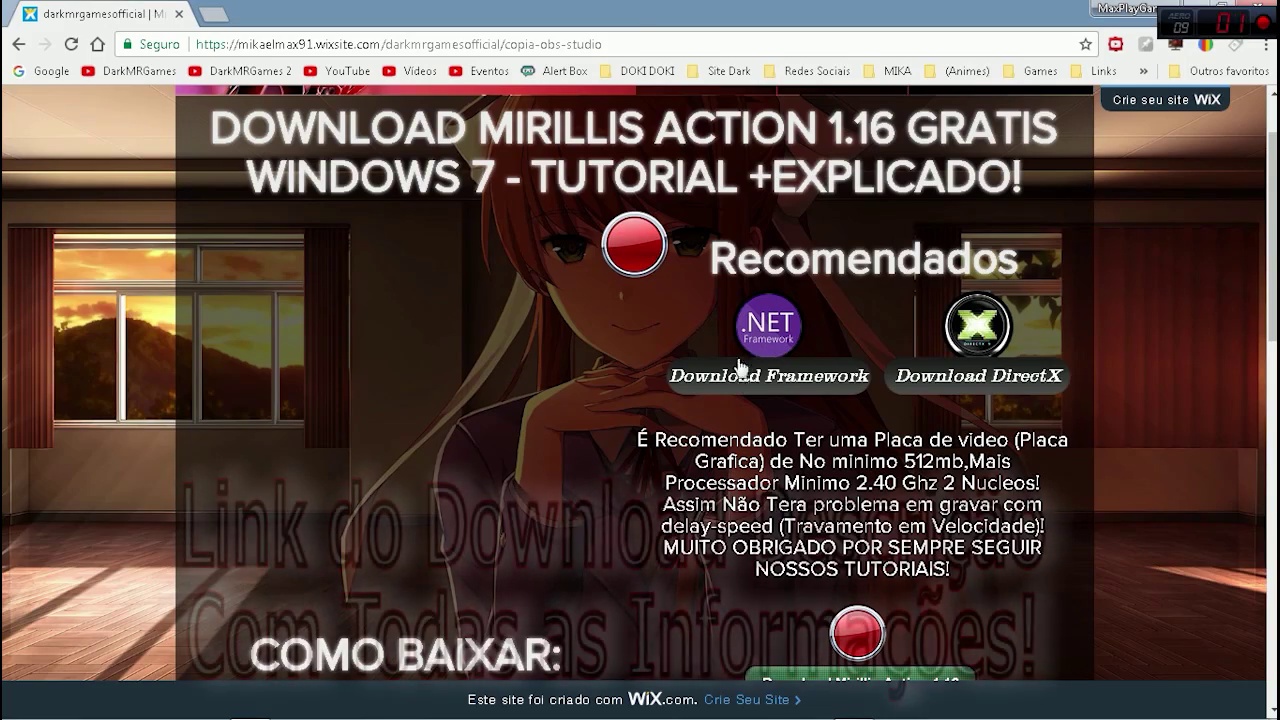Click the Download Framework button
1280x720 pixels.
click(769, 376)
